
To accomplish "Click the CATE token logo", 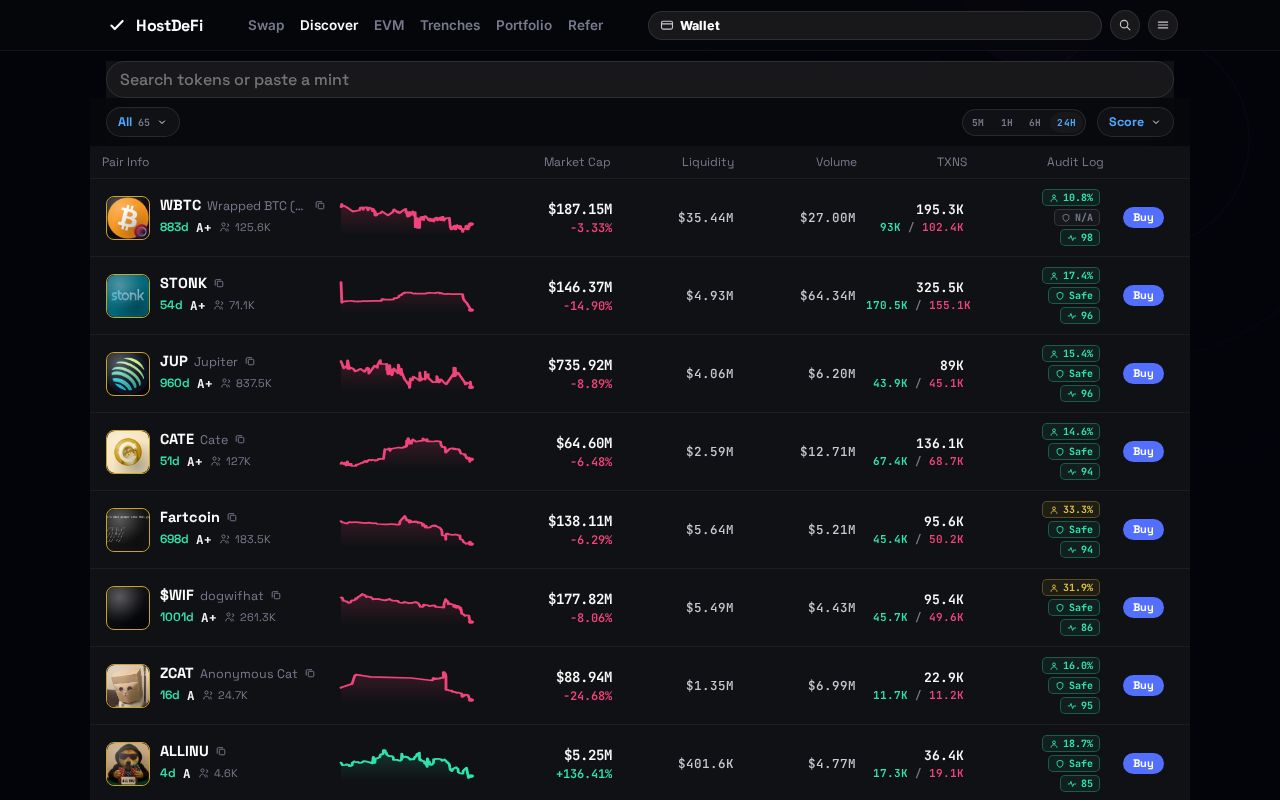I will pyautogui.click(x=128, y=452).
